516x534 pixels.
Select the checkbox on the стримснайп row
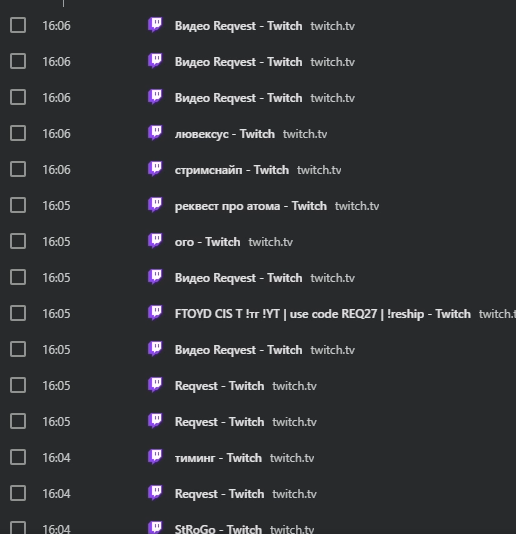18,169
